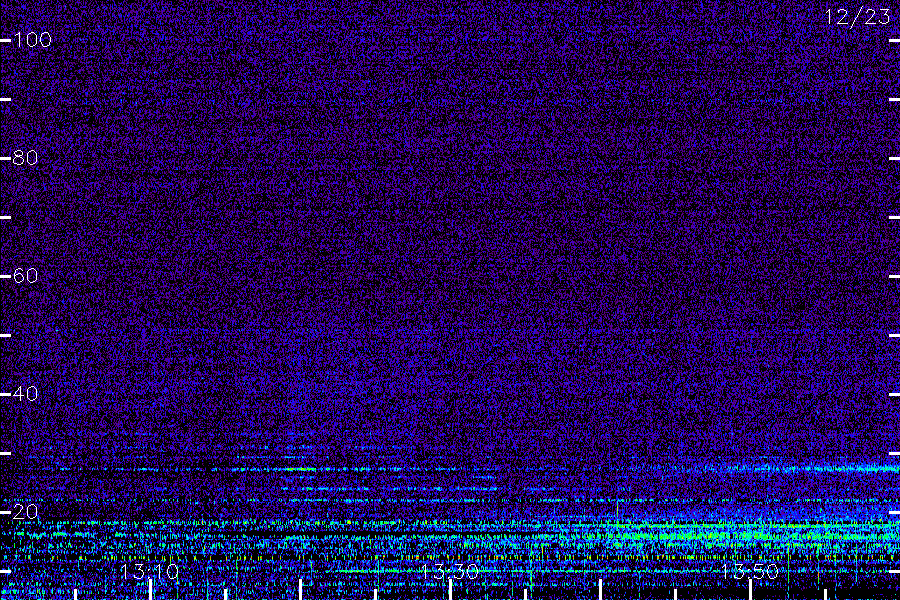Click the 40 frequency axis label

pos(25,394)
